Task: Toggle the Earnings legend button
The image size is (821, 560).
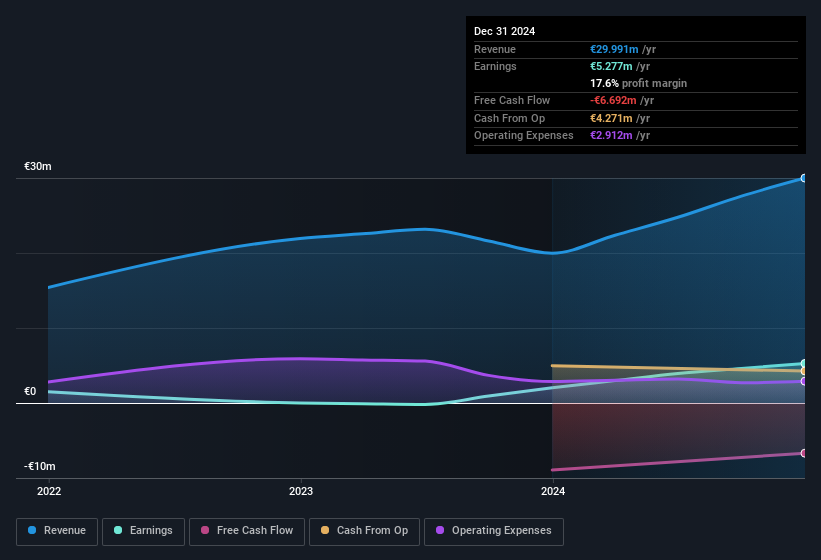Action: coord(143,531)
